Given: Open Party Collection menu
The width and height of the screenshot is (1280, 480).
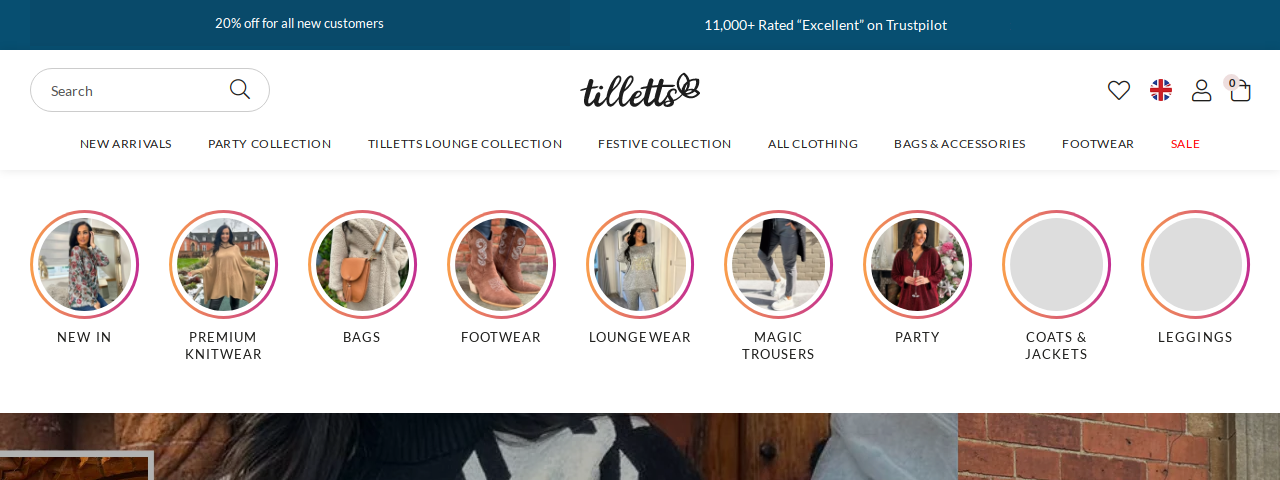Looking at the screenshot, I should [270, 144].
